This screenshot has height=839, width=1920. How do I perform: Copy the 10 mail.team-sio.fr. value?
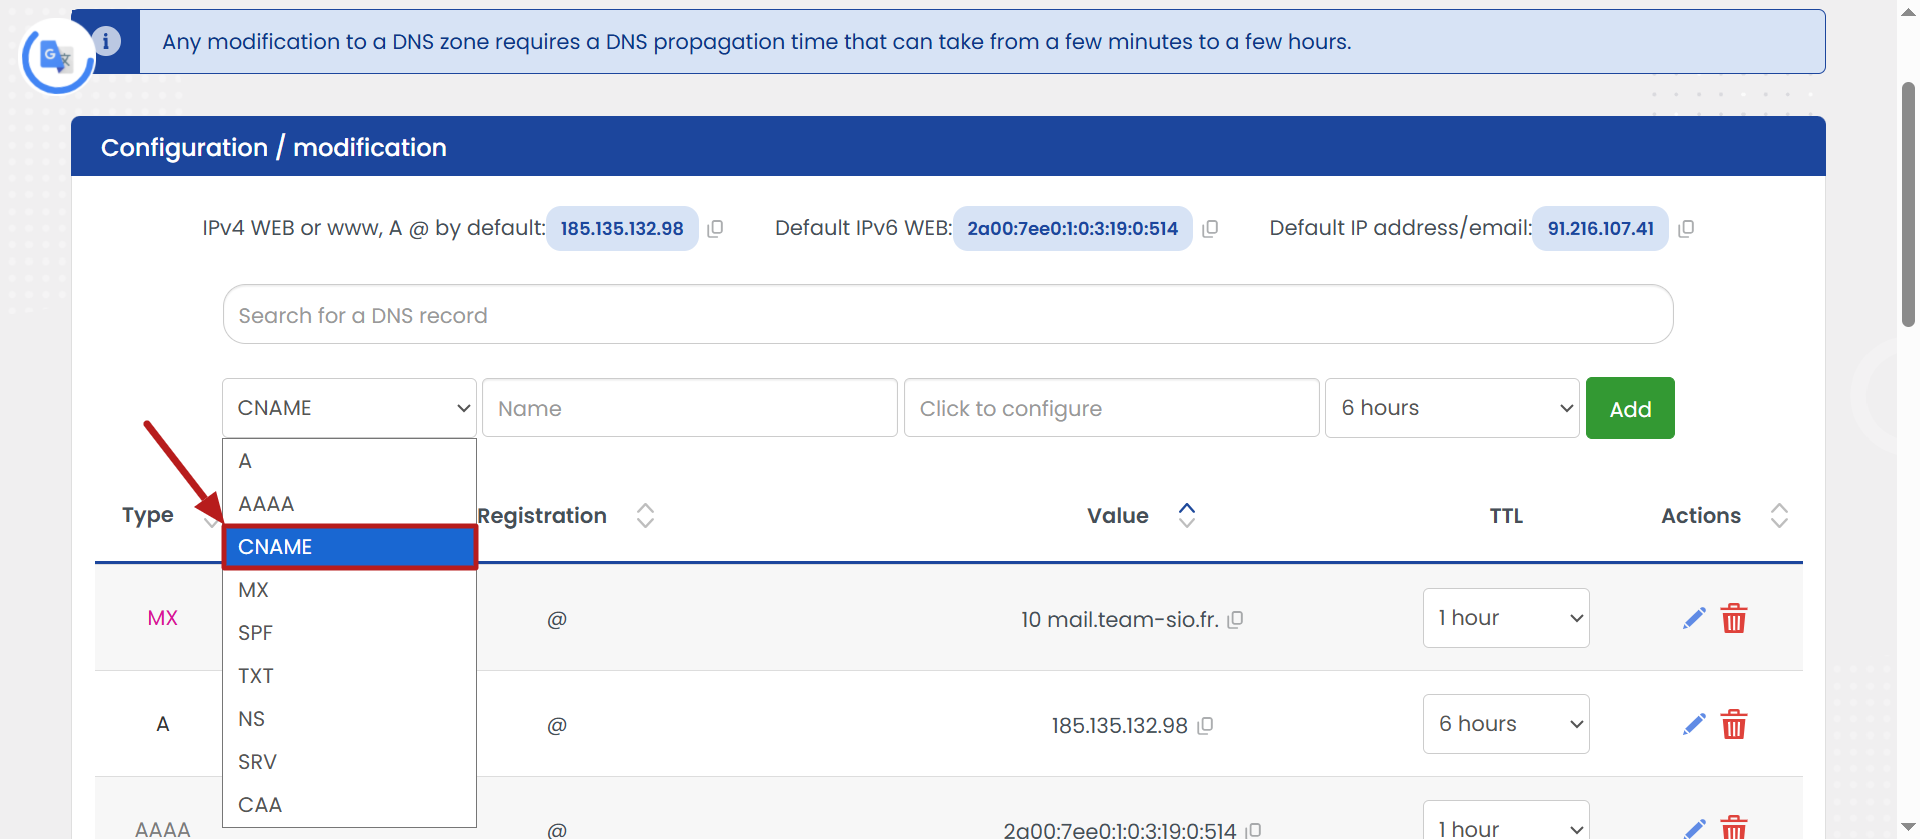click(x=1236, y=620)
